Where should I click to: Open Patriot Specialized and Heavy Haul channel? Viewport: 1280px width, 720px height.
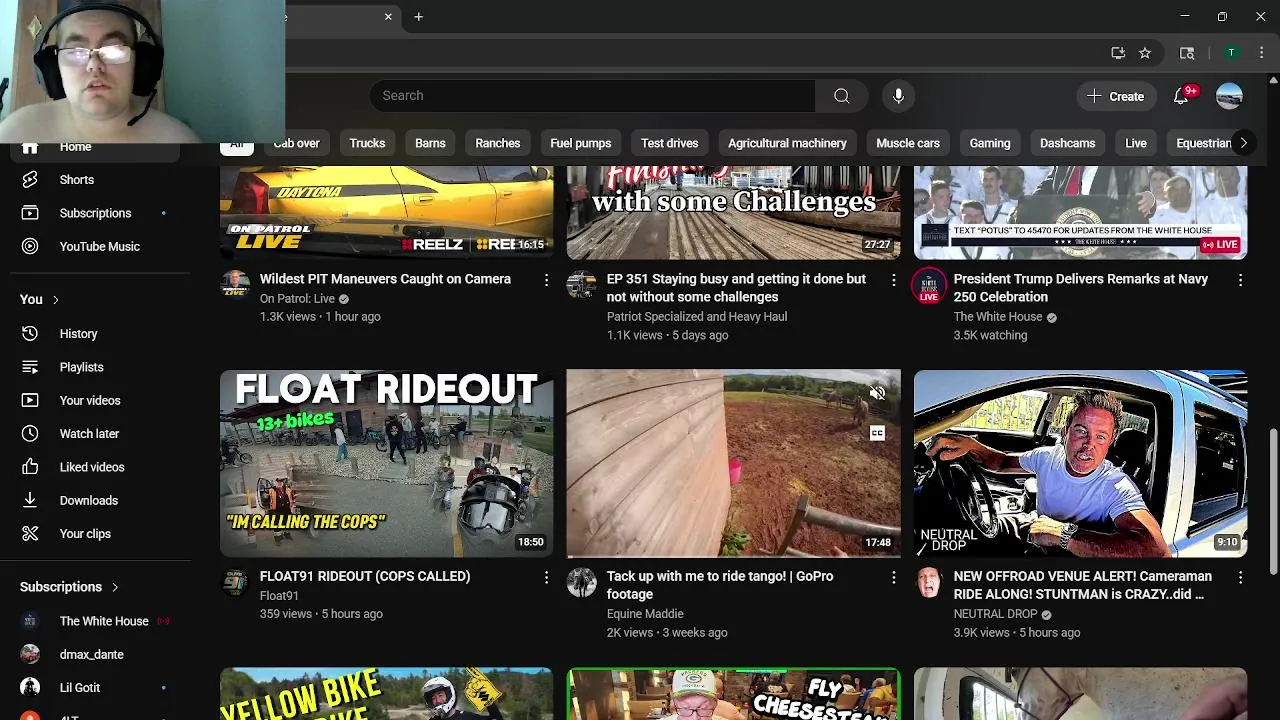697,316
